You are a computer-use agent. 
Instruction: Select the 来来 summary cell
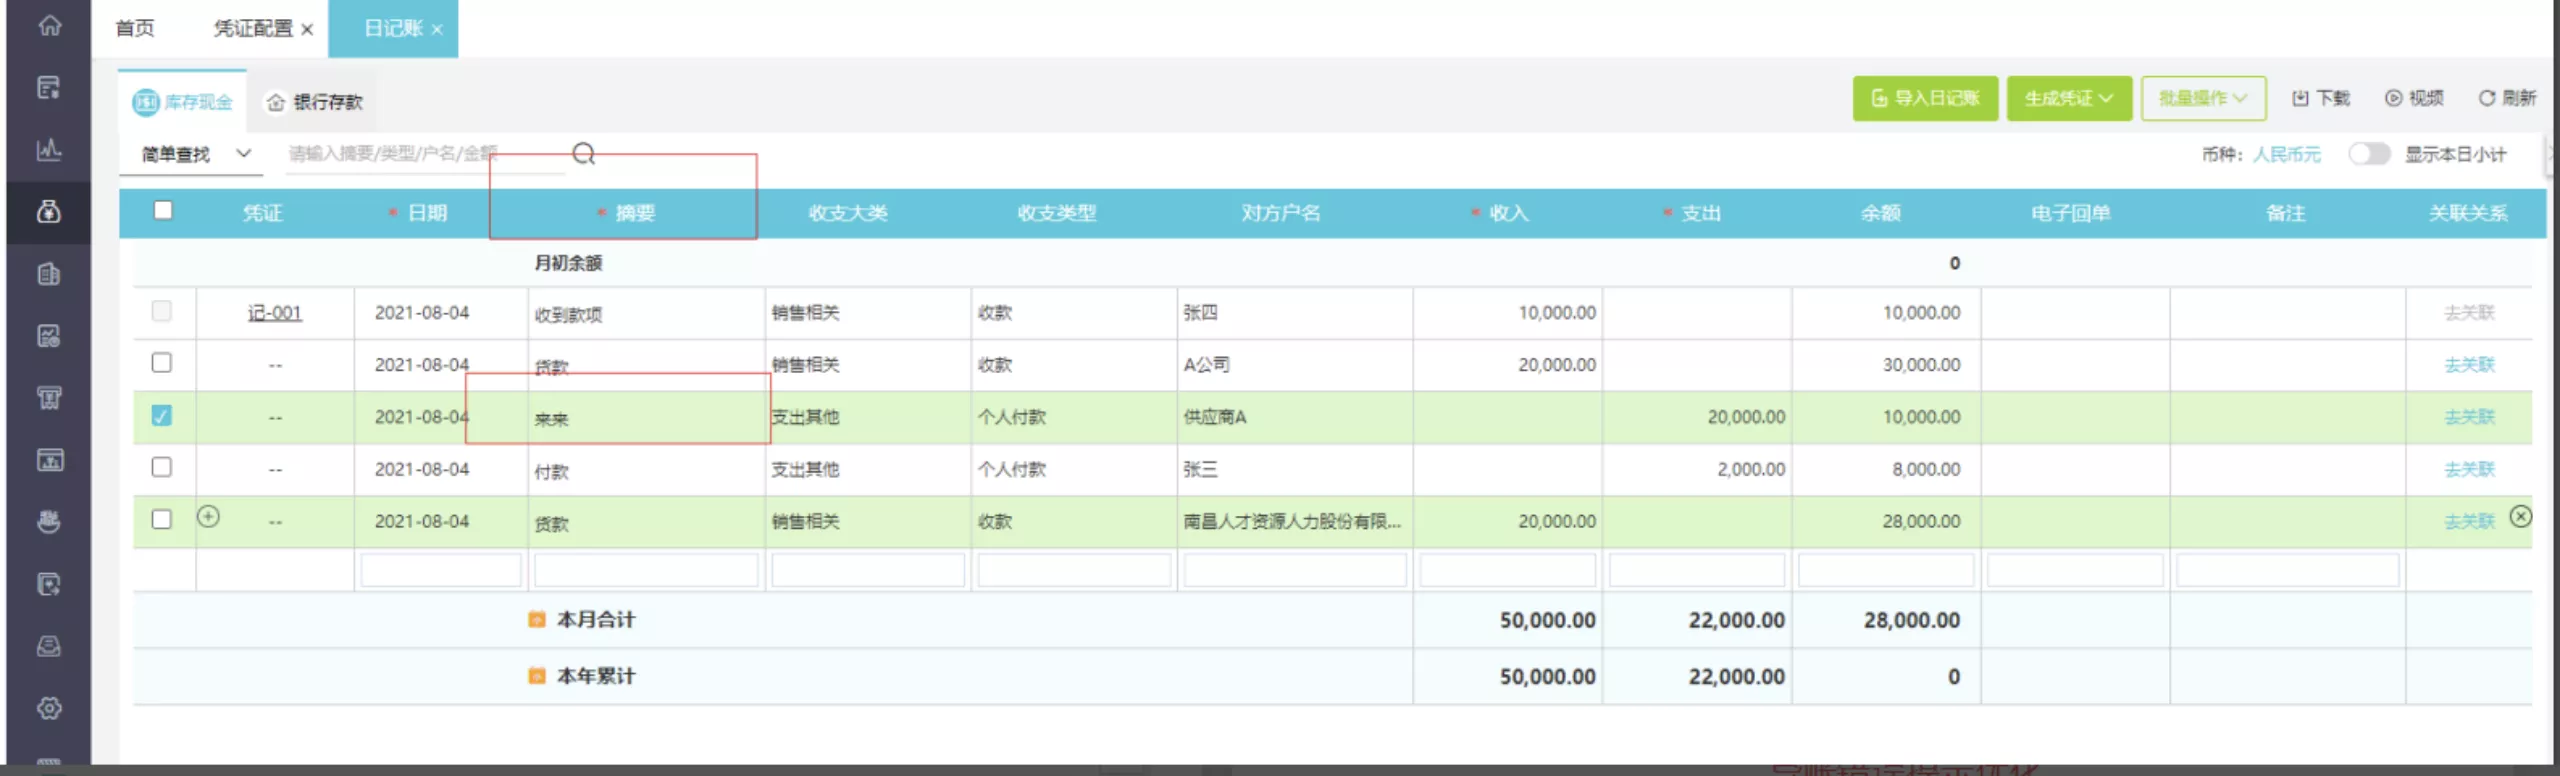[646, 418]
